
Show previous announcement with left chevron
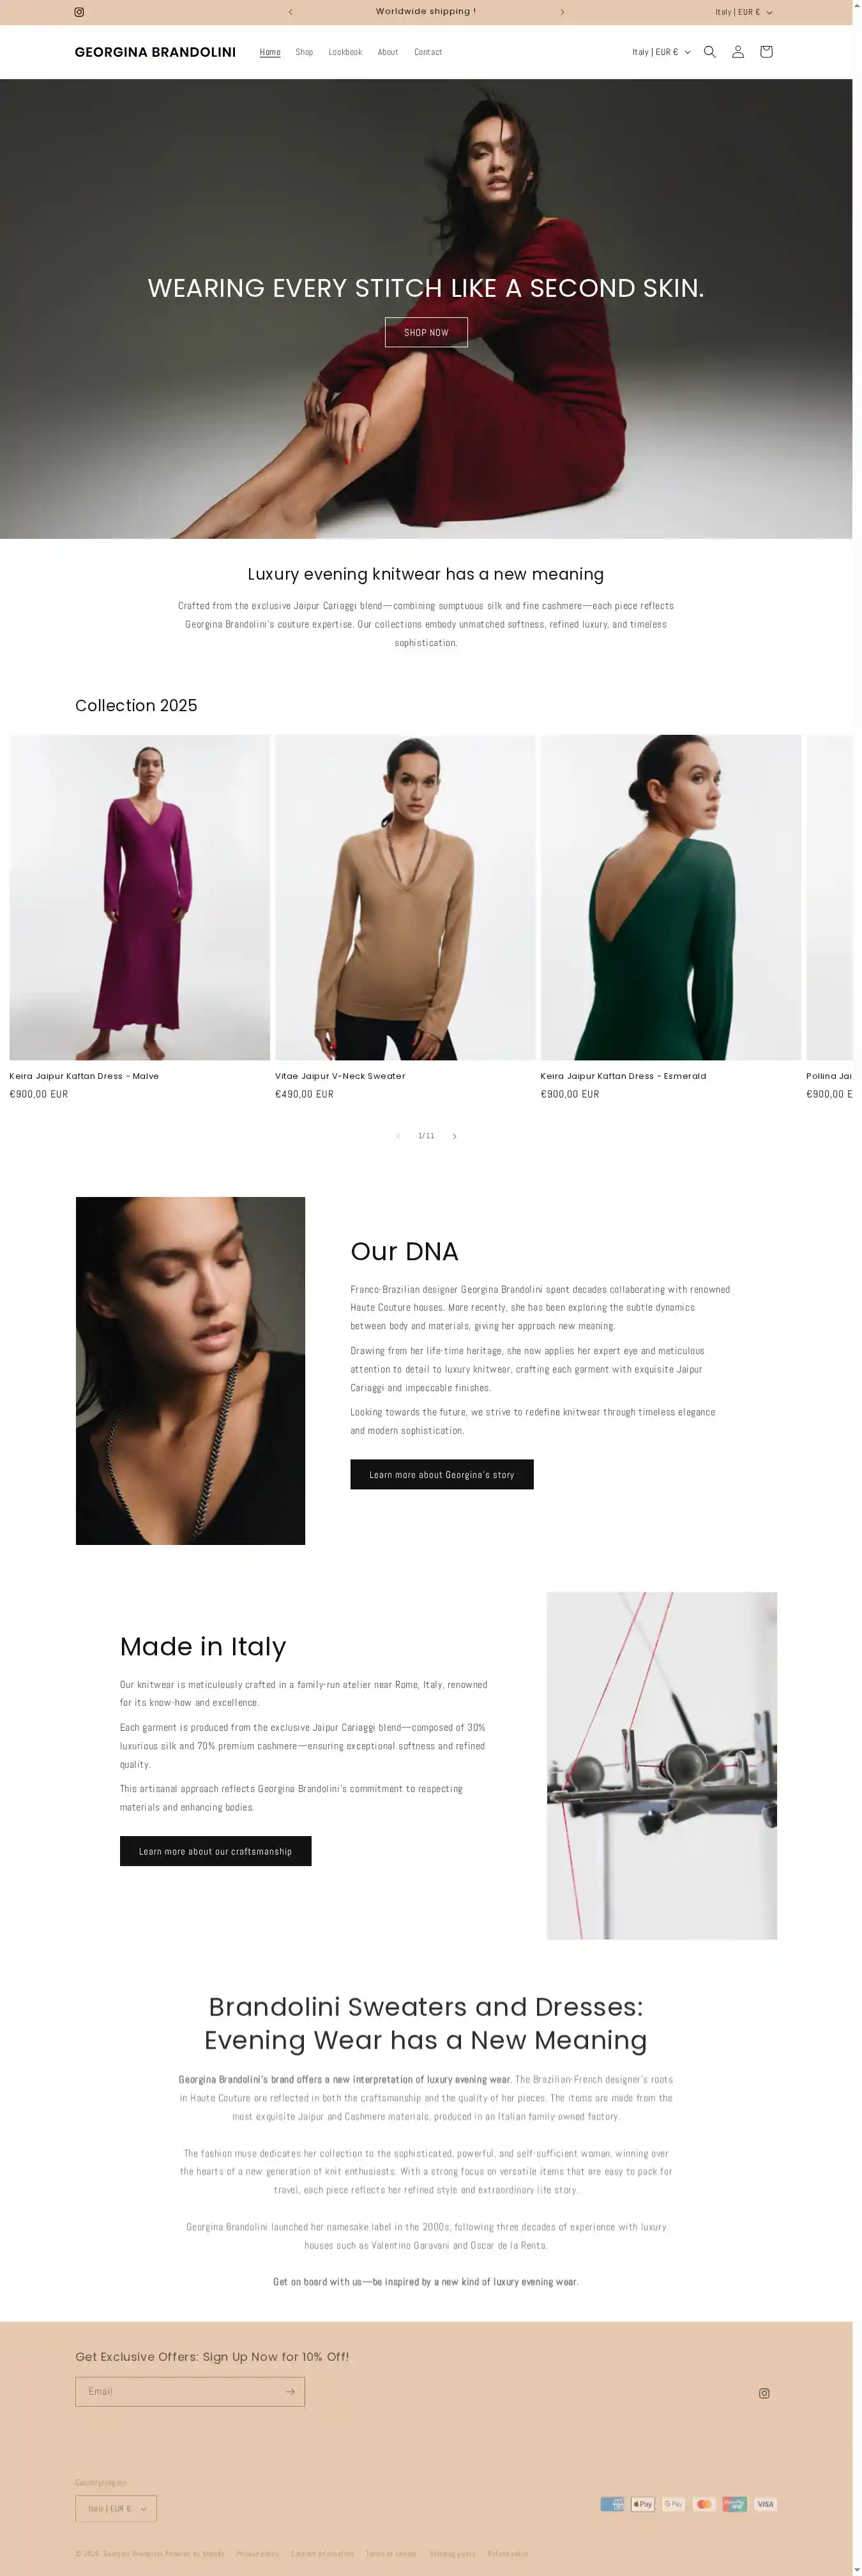pyautogui.click(x=291, y=12)
